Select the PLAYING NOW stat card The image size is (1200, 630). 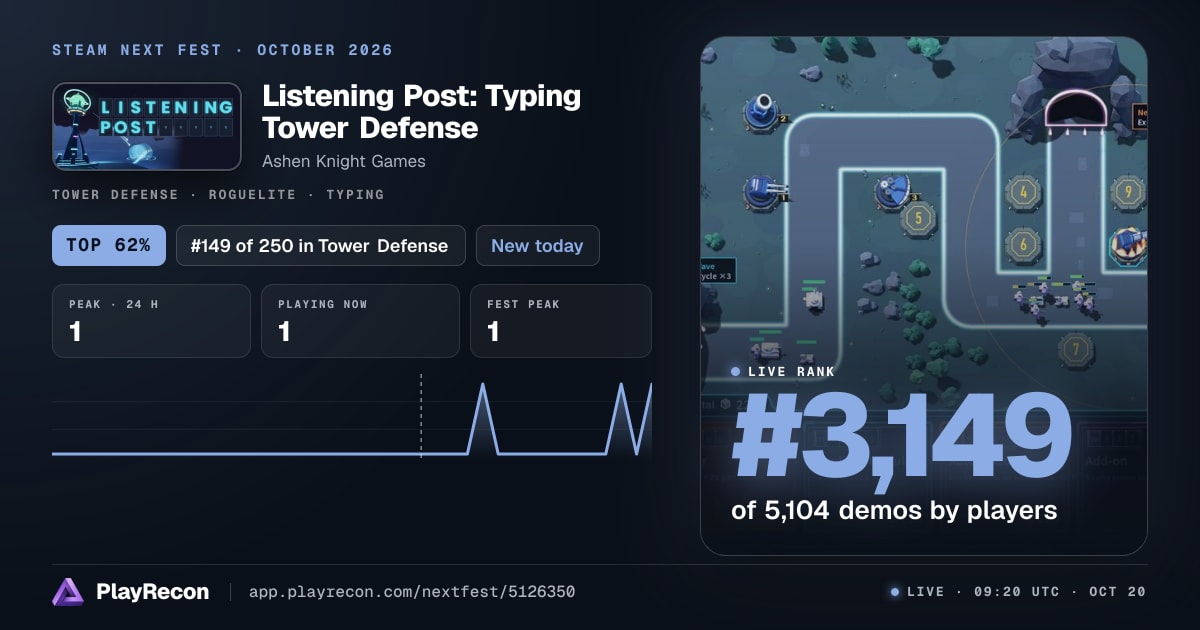[360, 321]
